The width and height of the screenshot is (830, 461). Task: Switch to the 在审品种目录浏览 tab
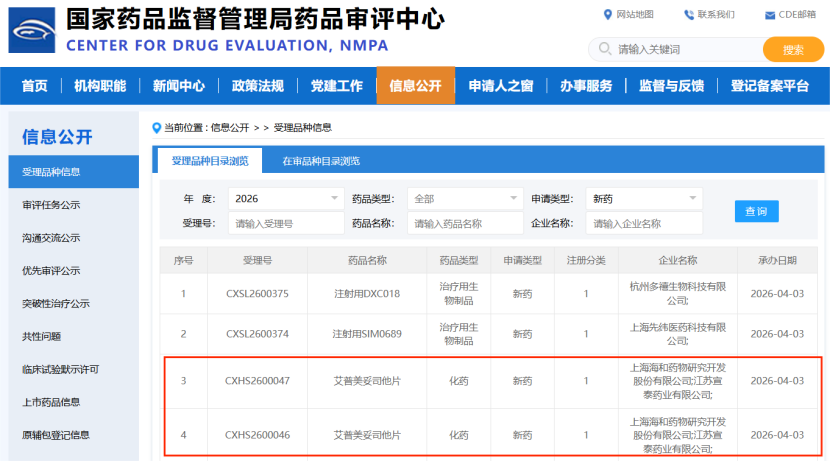pyautogui.click(x=320, y=160)
